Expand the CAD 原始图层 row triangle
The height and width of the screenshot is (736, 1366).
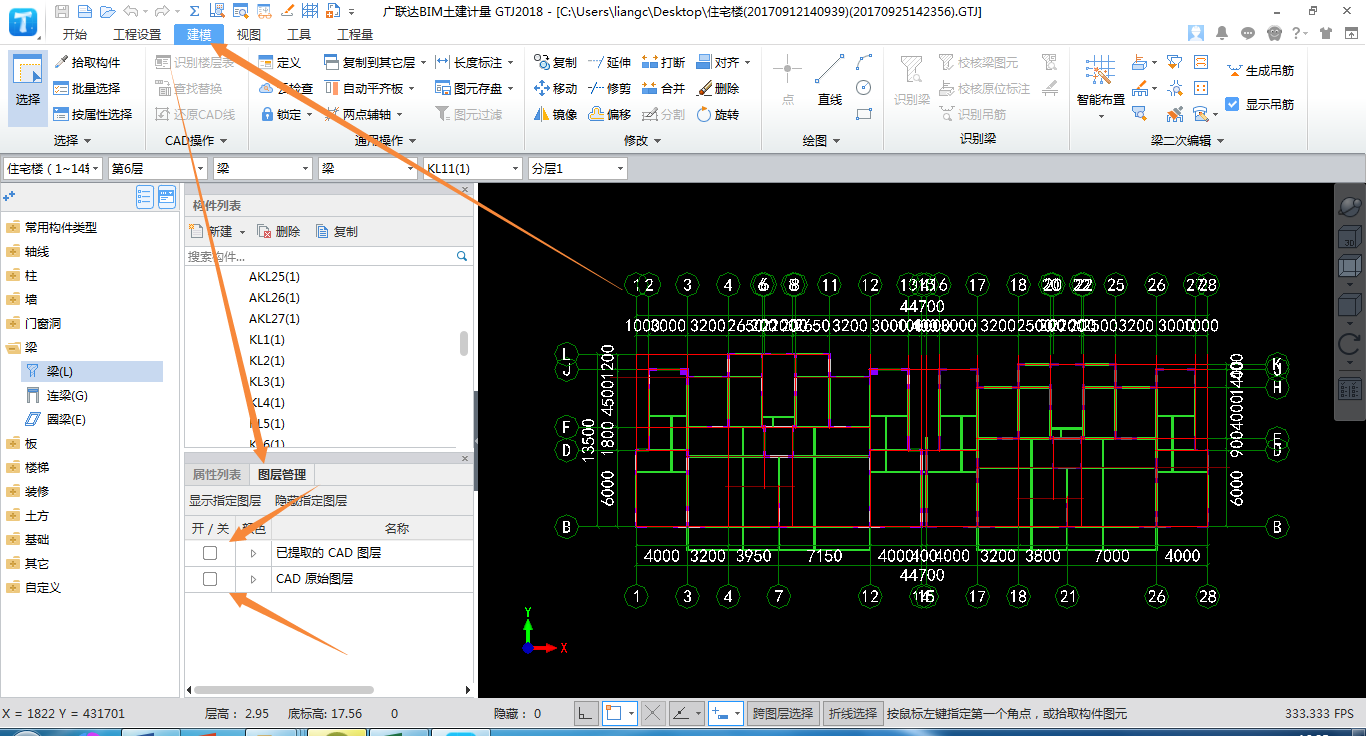click(253, 579)
